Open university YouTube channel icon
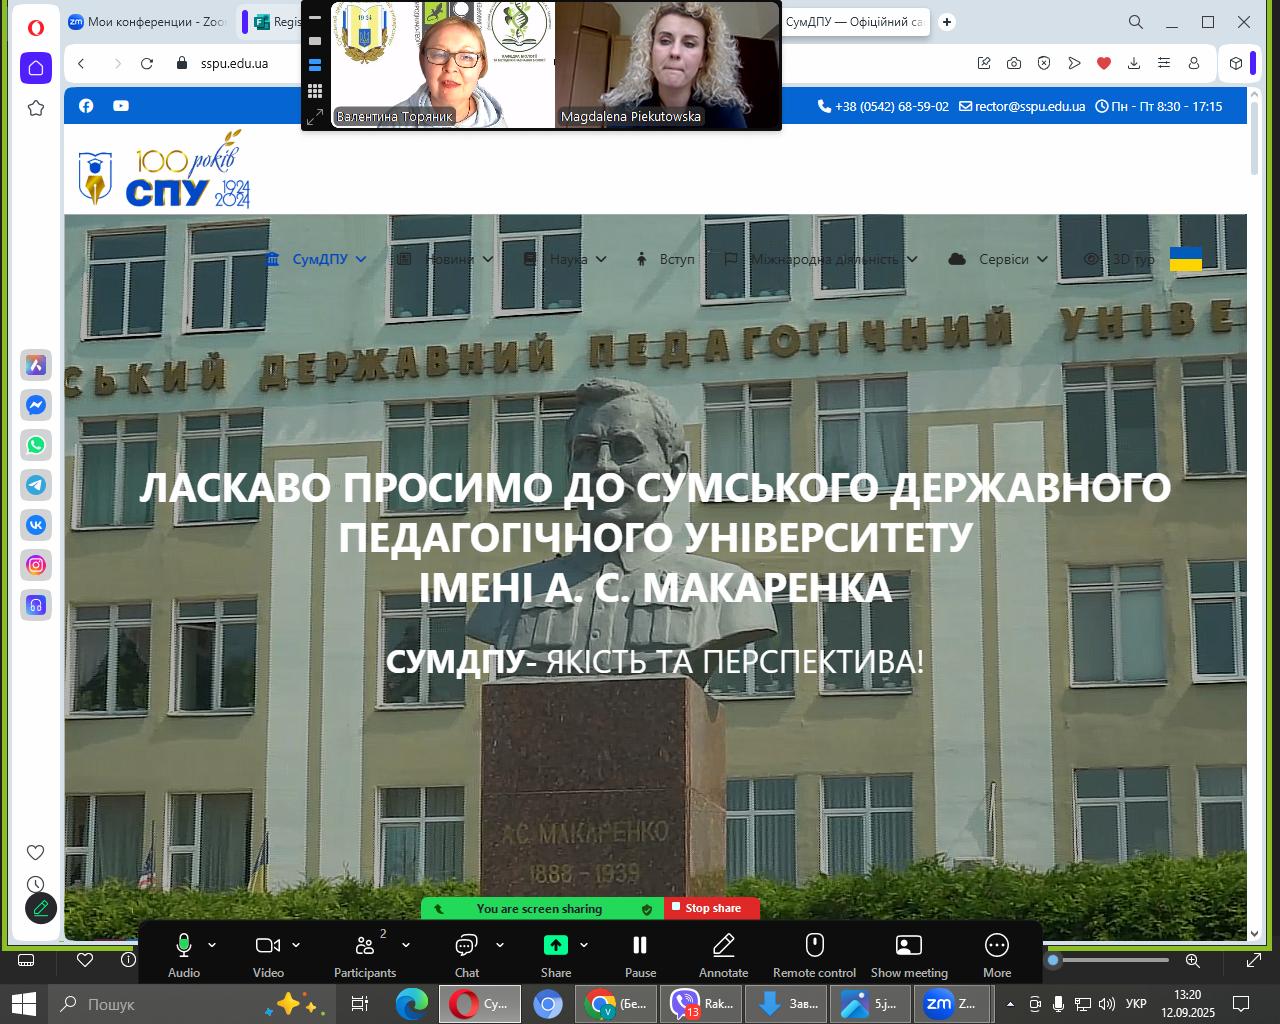The image size is (1280, 1024). click(121, 105)
